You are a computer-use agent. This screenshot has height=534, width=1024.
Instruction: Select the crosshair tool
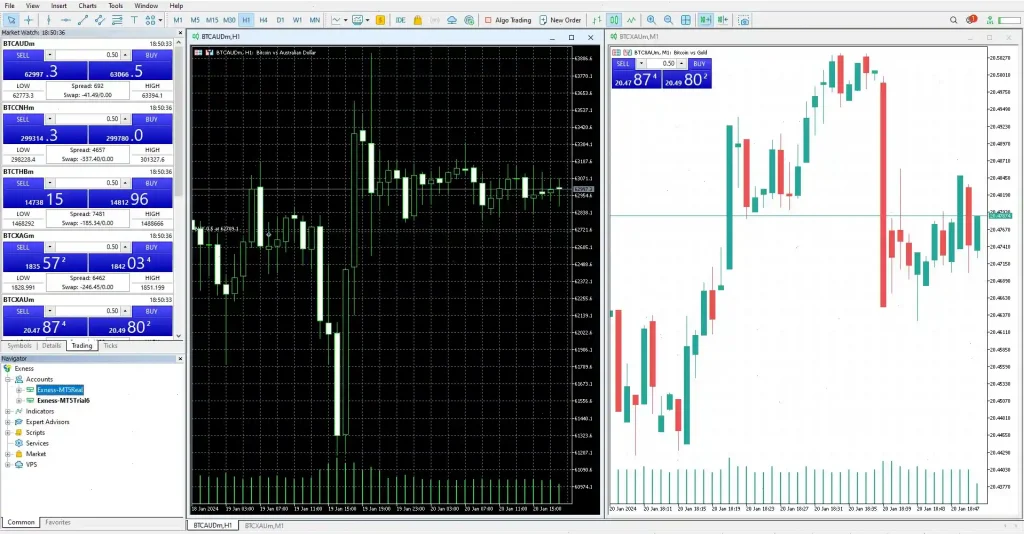click(29, 20)
